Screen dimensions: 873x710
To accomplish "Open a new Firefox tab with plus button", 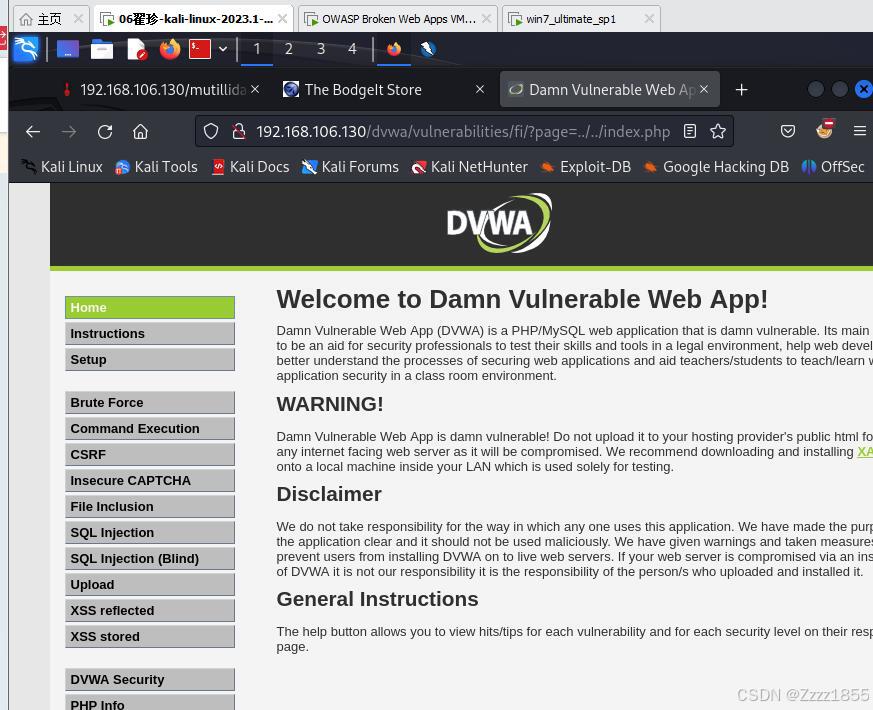I will pyautogui.click(x=741, y=90).
